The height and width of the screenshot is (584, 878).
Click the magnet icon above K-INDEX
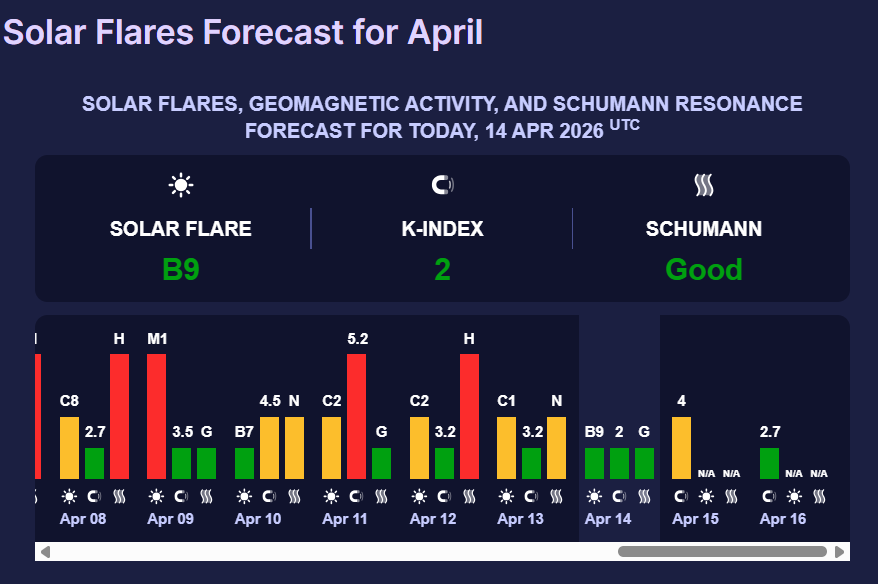pyautogui.click(x=442, y=184)
